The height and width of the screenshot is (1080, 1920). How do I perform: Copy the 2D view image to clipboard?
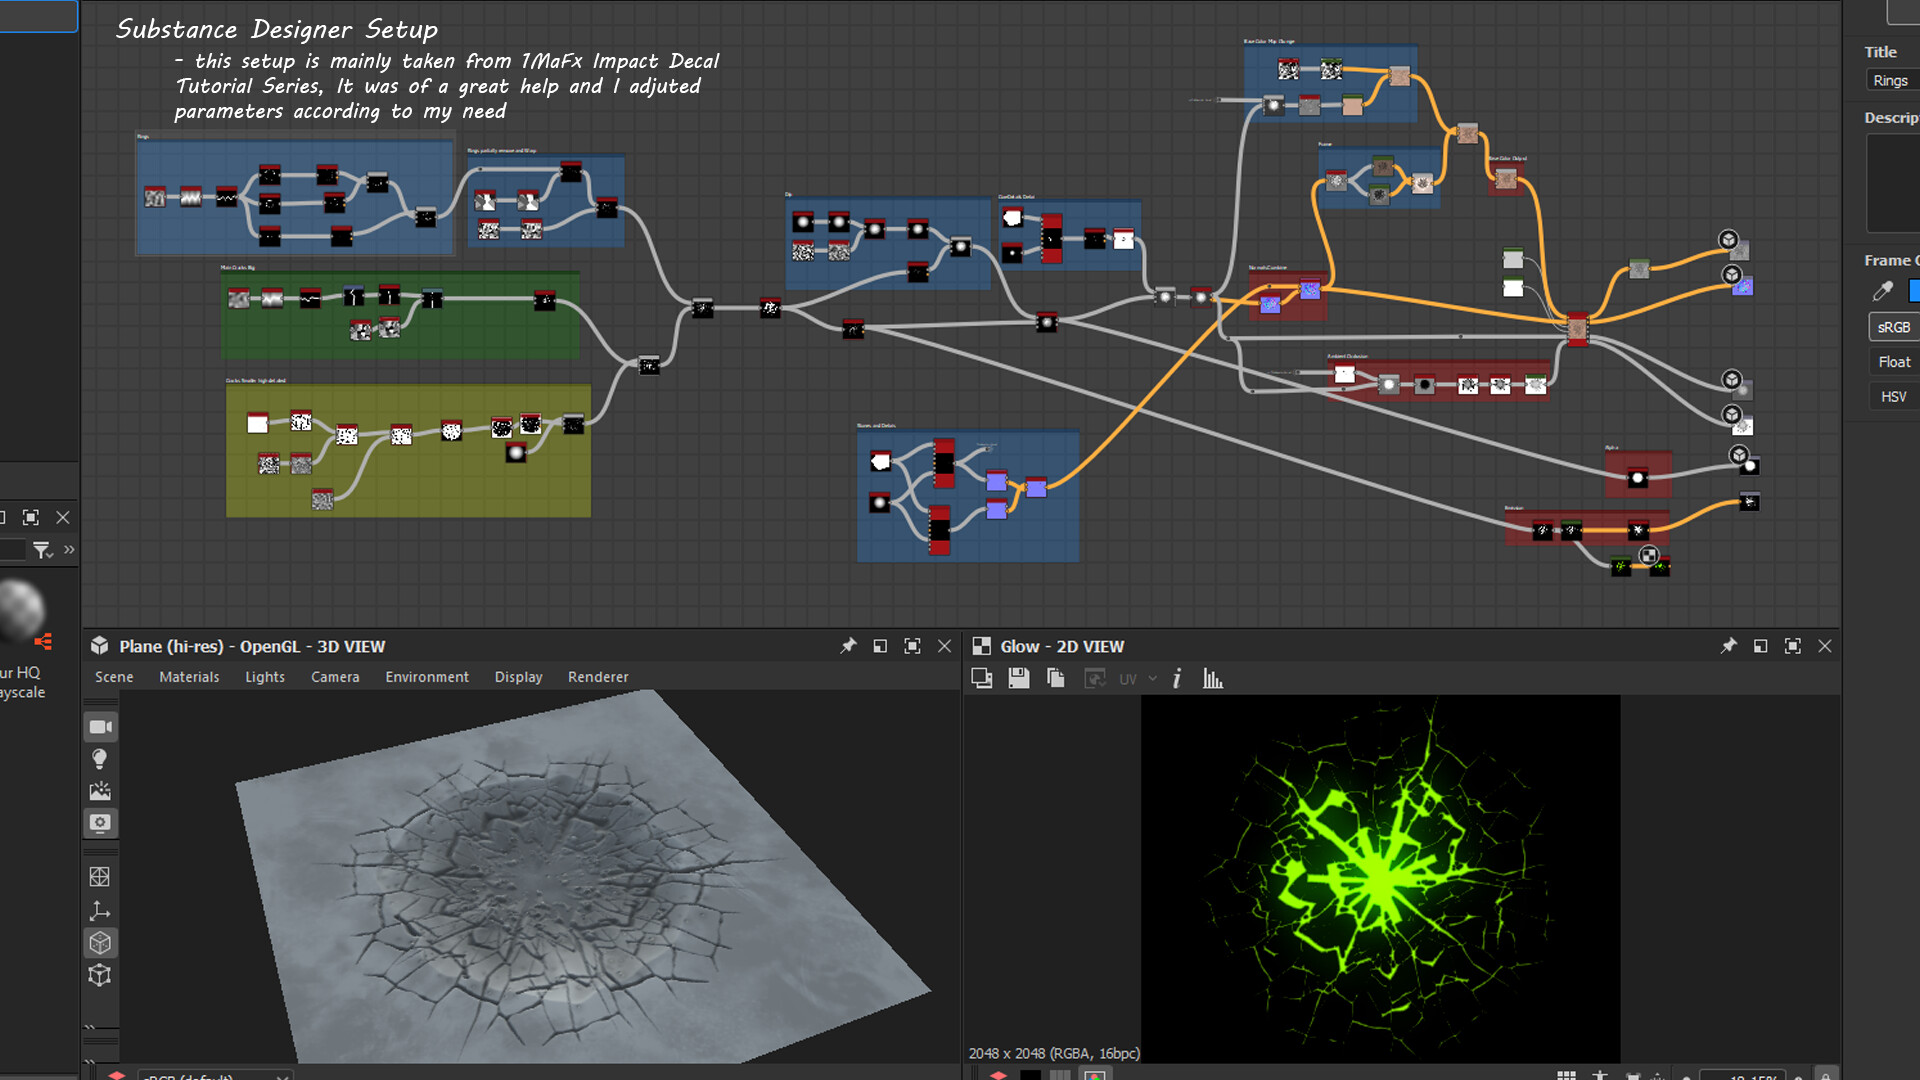coord(1055,679)
